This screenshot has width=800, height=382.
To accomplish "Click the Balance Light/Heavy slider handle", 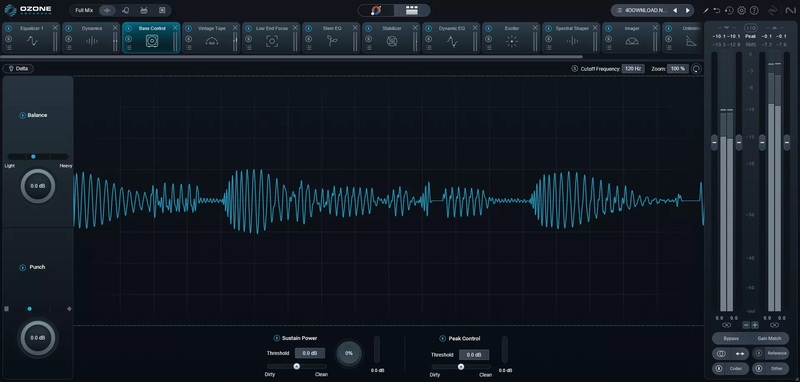I will 33,157.
